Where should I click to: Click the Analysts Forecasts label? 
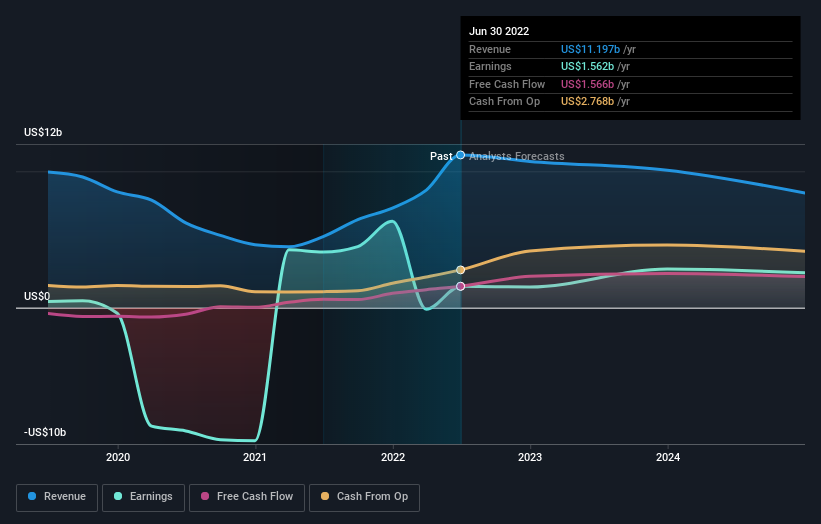pos(517,156)
